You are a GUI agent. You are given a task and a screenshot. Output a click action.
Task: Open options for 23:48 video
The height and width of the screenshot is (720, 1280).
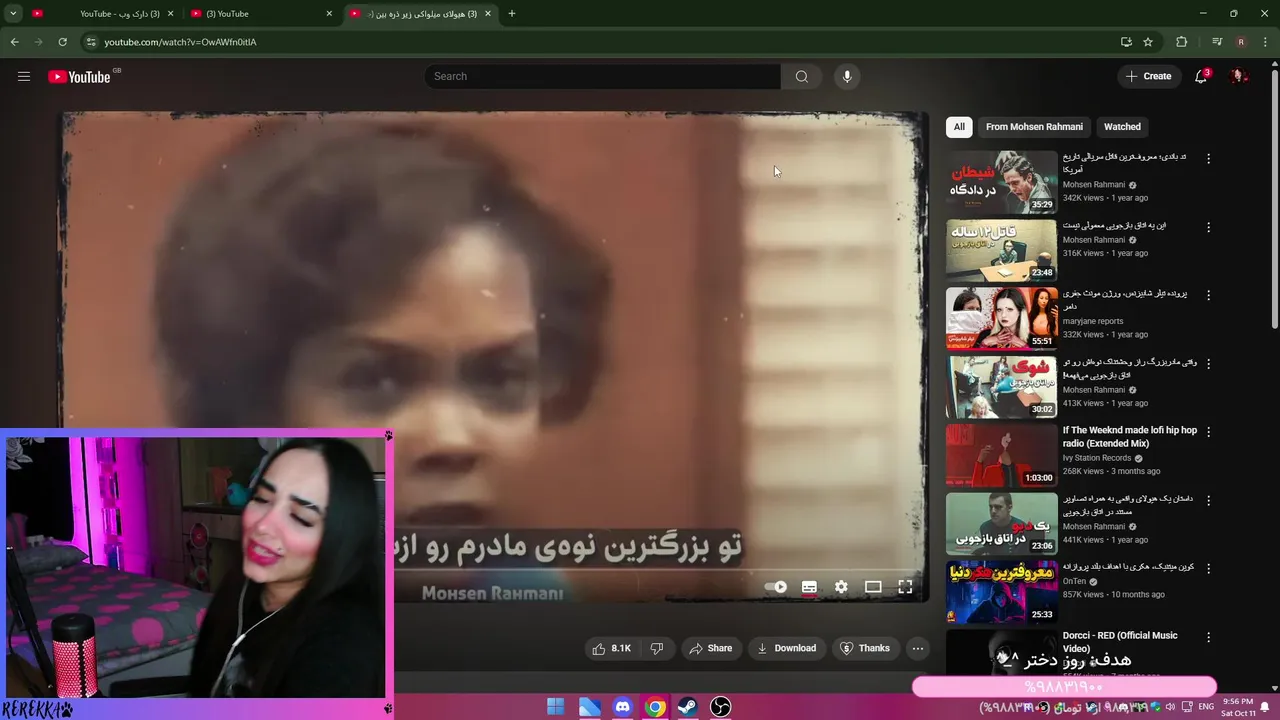(x=1208, y=227)
